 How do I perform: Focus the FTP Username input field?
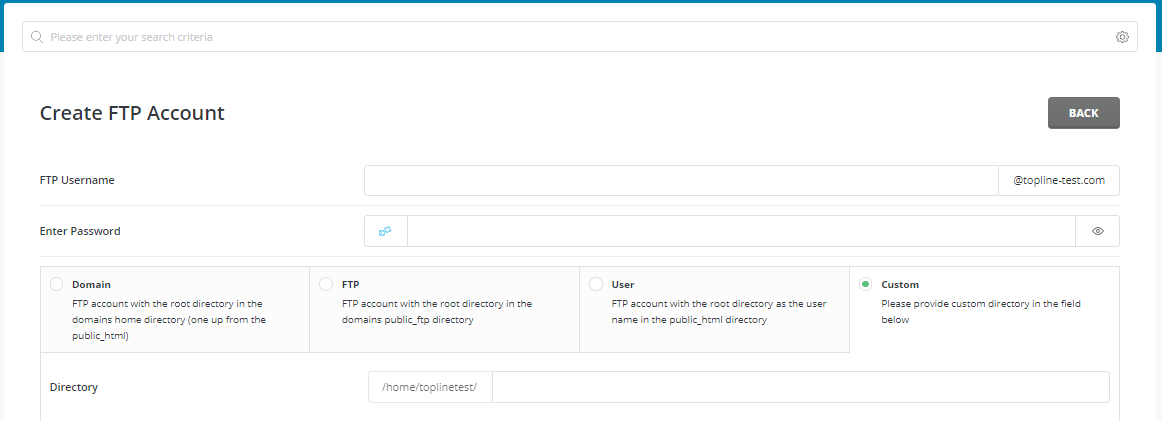pyautogui.click(x=681, y=180)
